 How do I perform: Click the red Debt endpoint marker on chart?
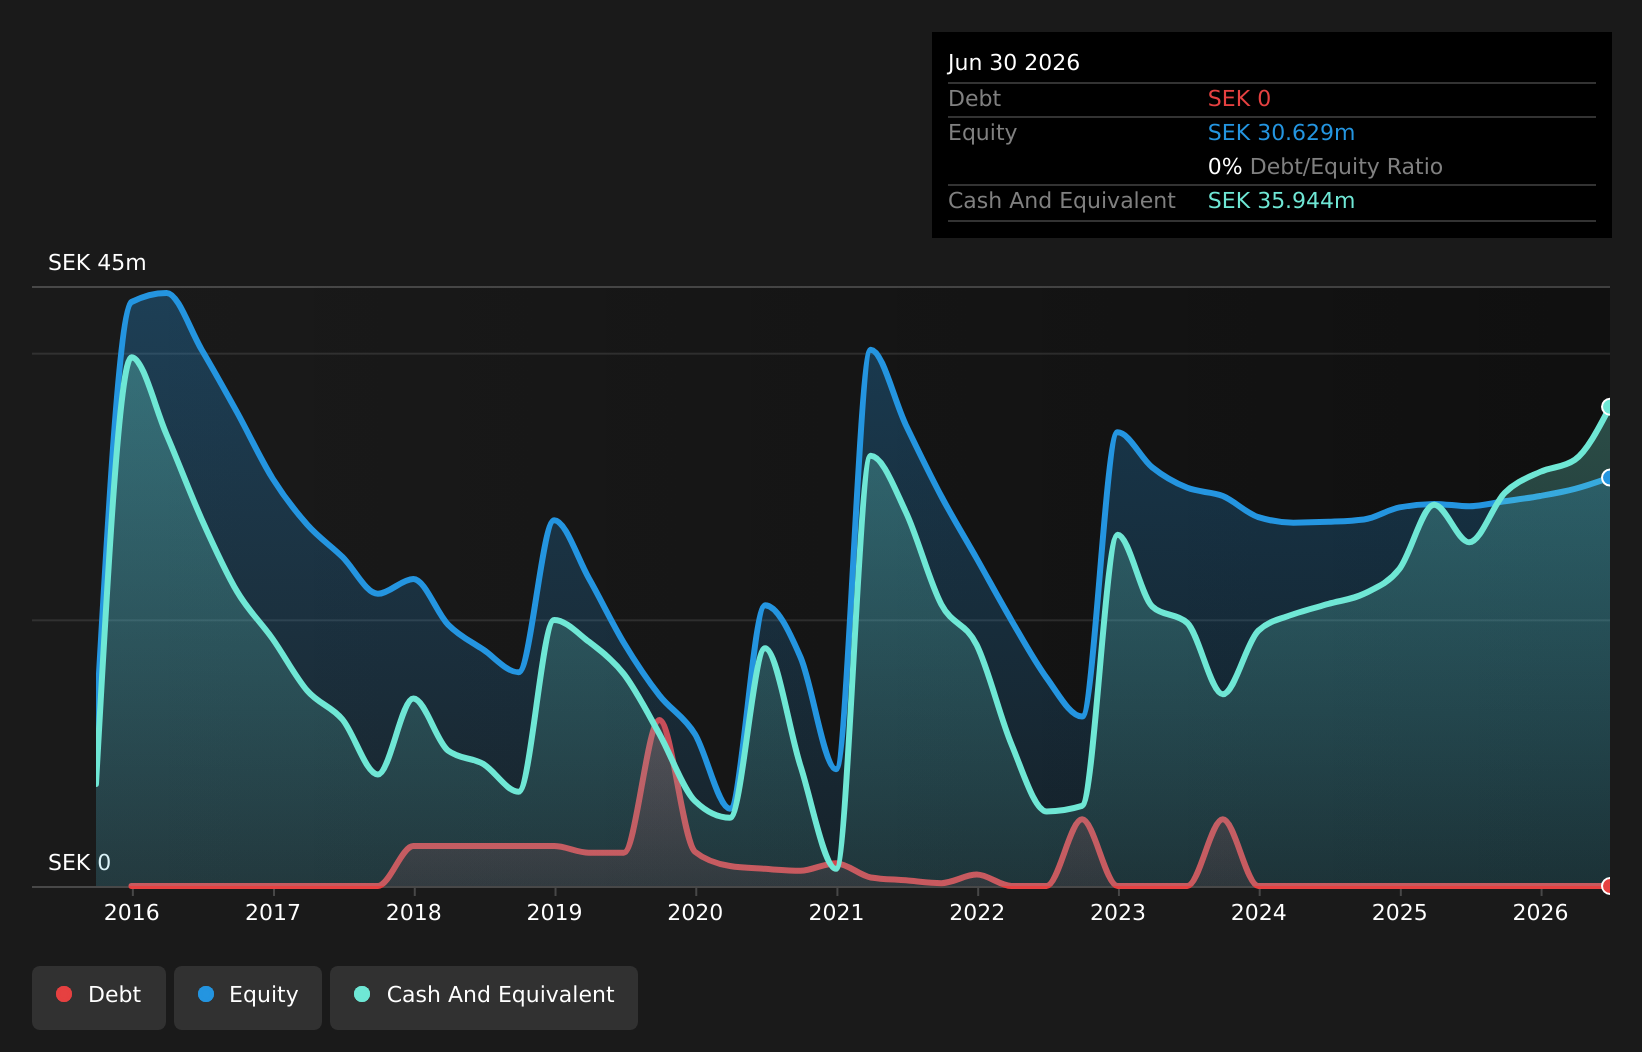pos(1609,886)
